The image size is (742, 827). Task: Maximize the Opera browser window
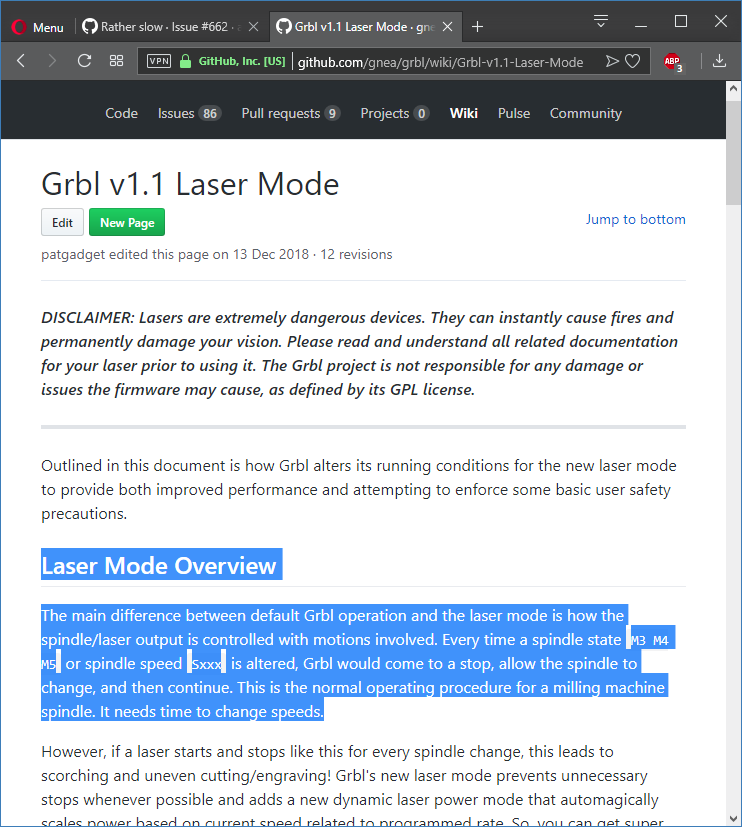point(681,22)
